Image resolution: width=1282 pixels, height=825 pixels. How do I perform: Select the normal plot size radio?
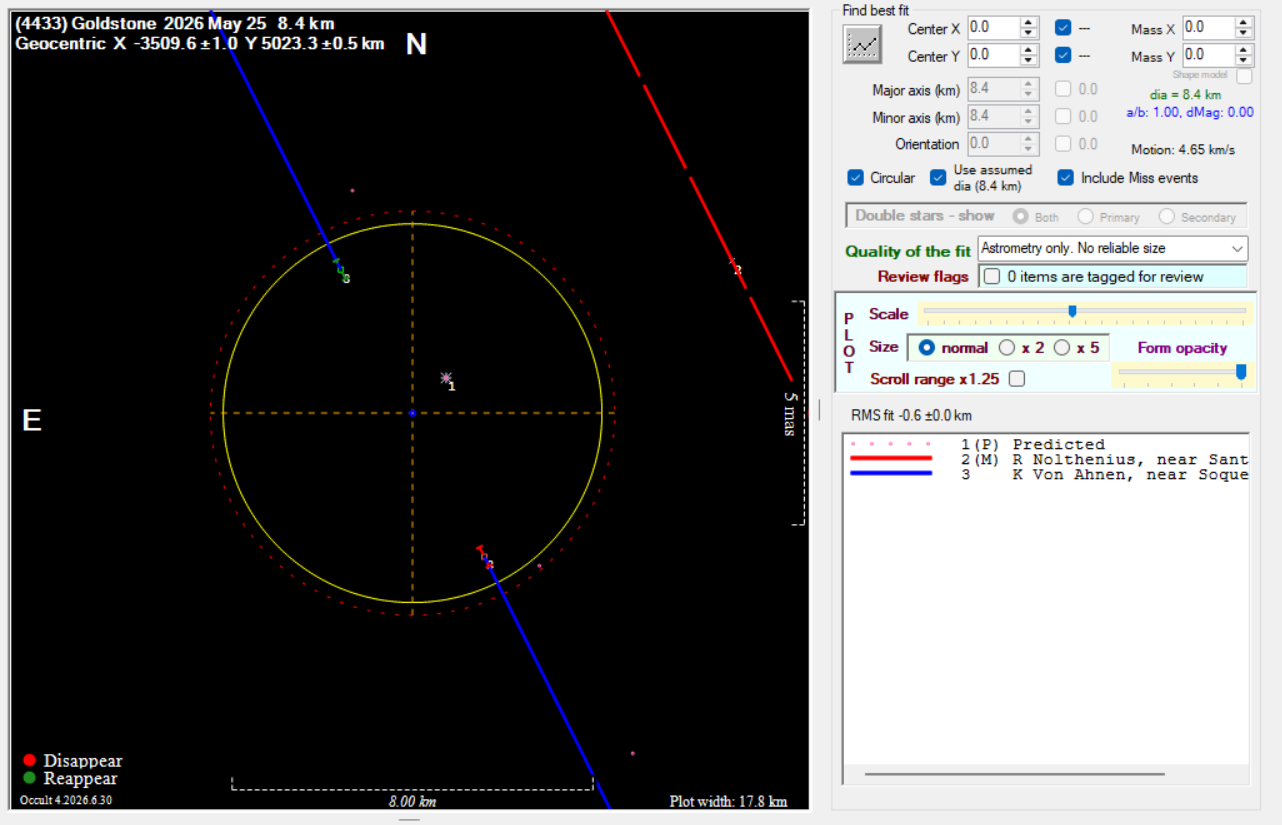[926, 348]
